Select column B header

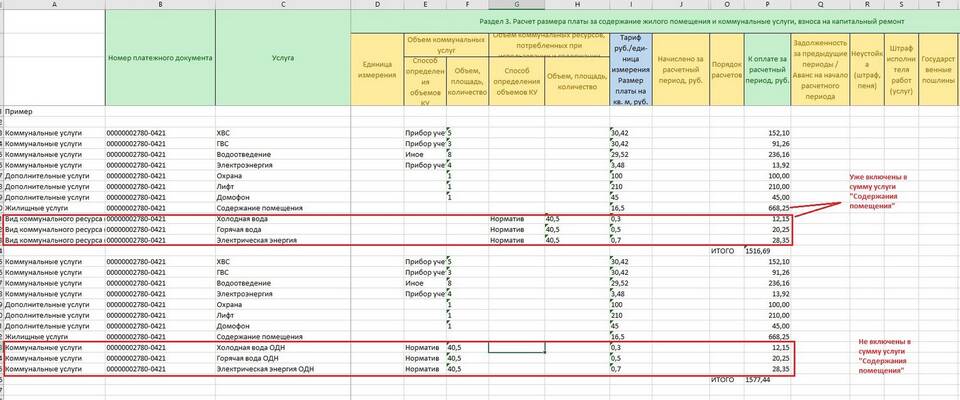click(x=160, y=5)
